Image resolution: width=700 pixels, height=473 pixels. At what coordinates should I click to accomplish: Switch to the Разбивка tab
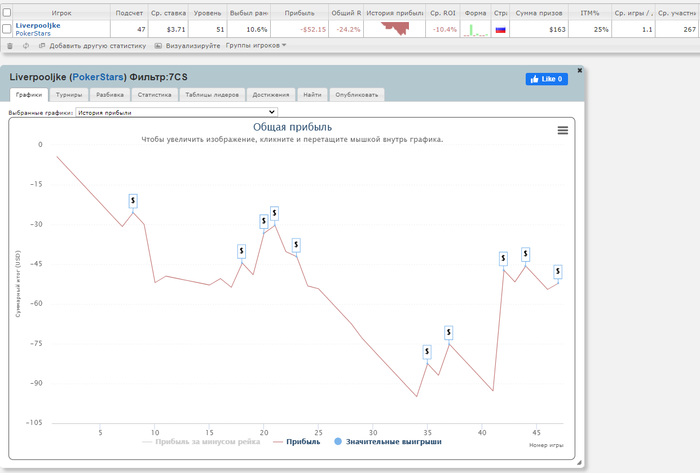[x=110, y=95]
